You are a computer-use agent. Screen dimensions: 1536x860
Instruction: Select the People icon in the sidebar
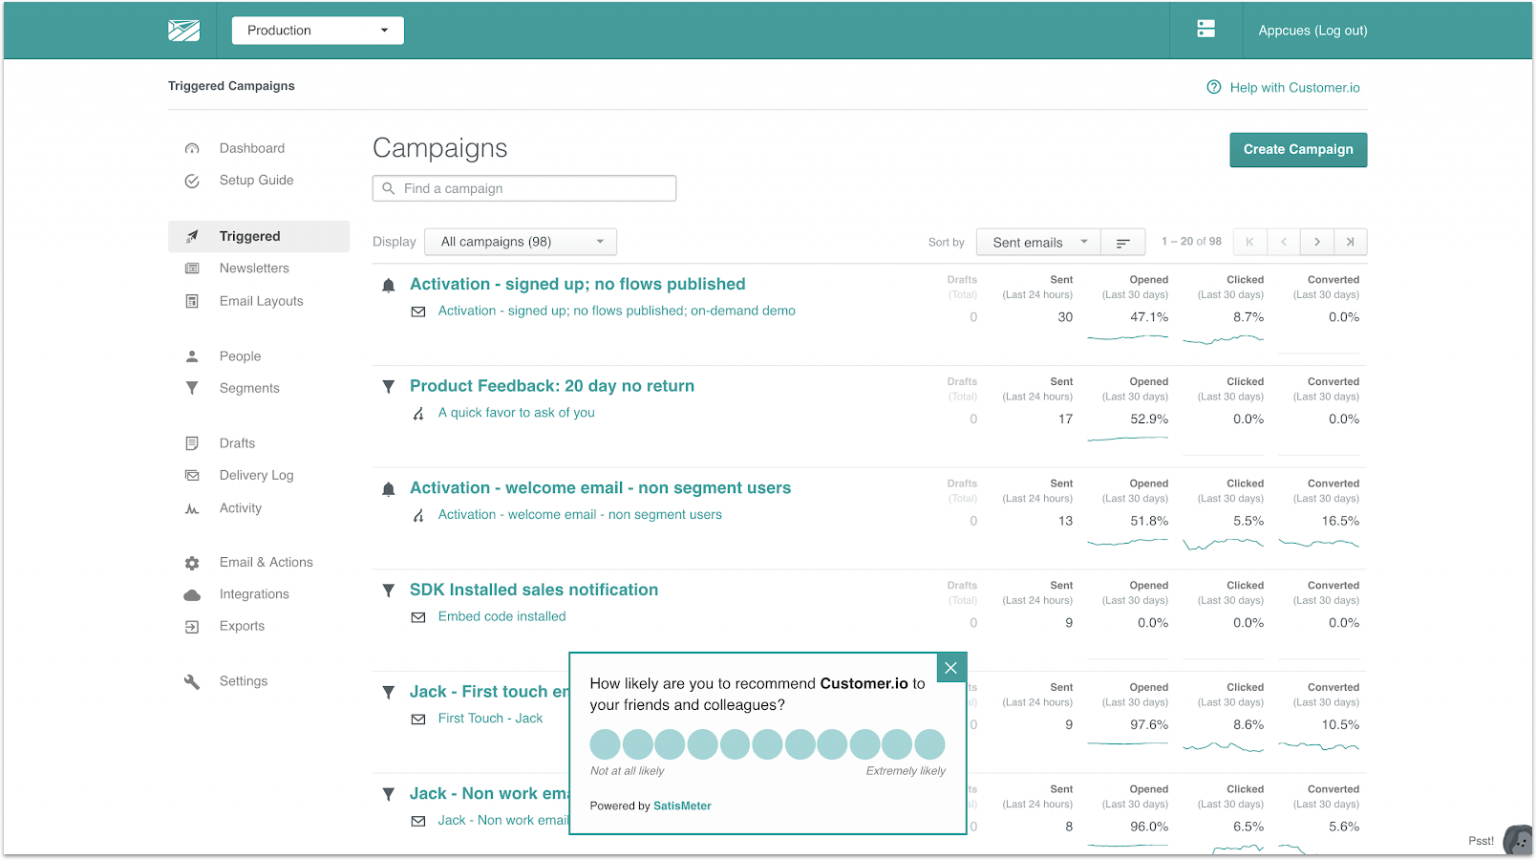tap(191, 355)
